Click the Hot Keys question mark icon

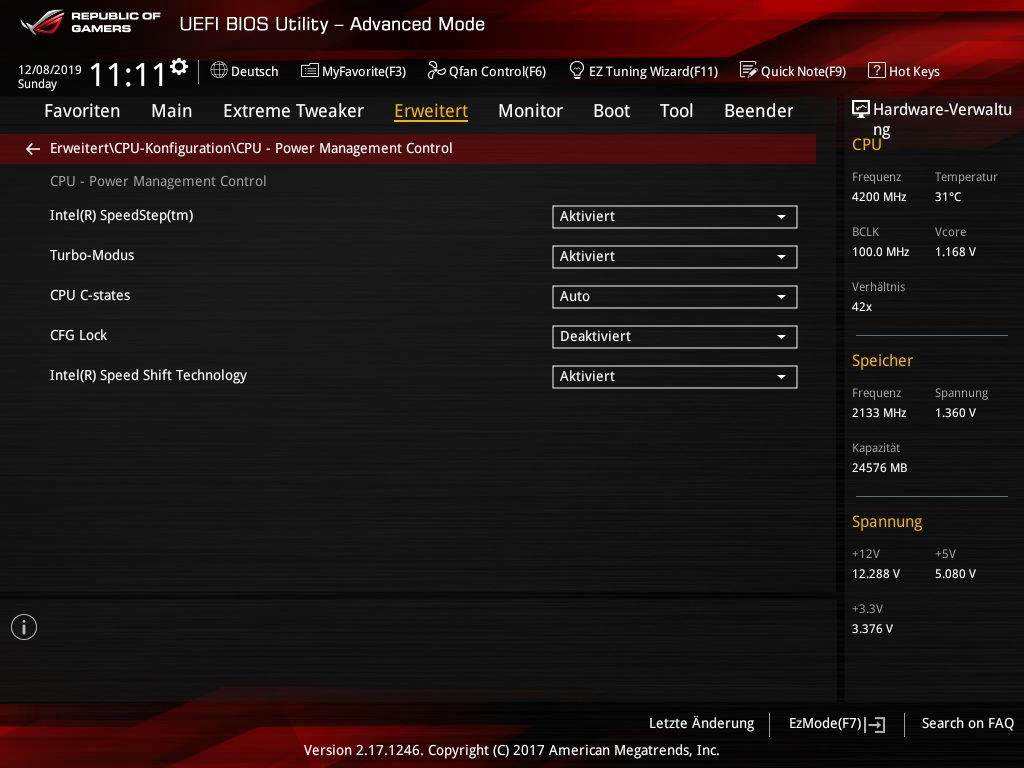[876, 70]
